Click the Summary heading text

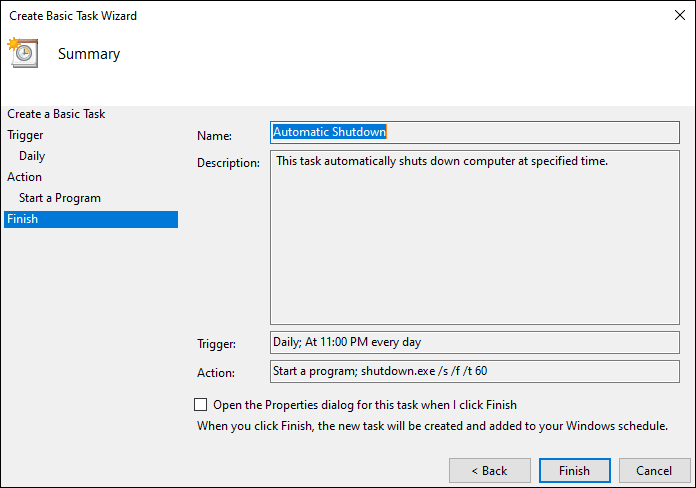89,54
